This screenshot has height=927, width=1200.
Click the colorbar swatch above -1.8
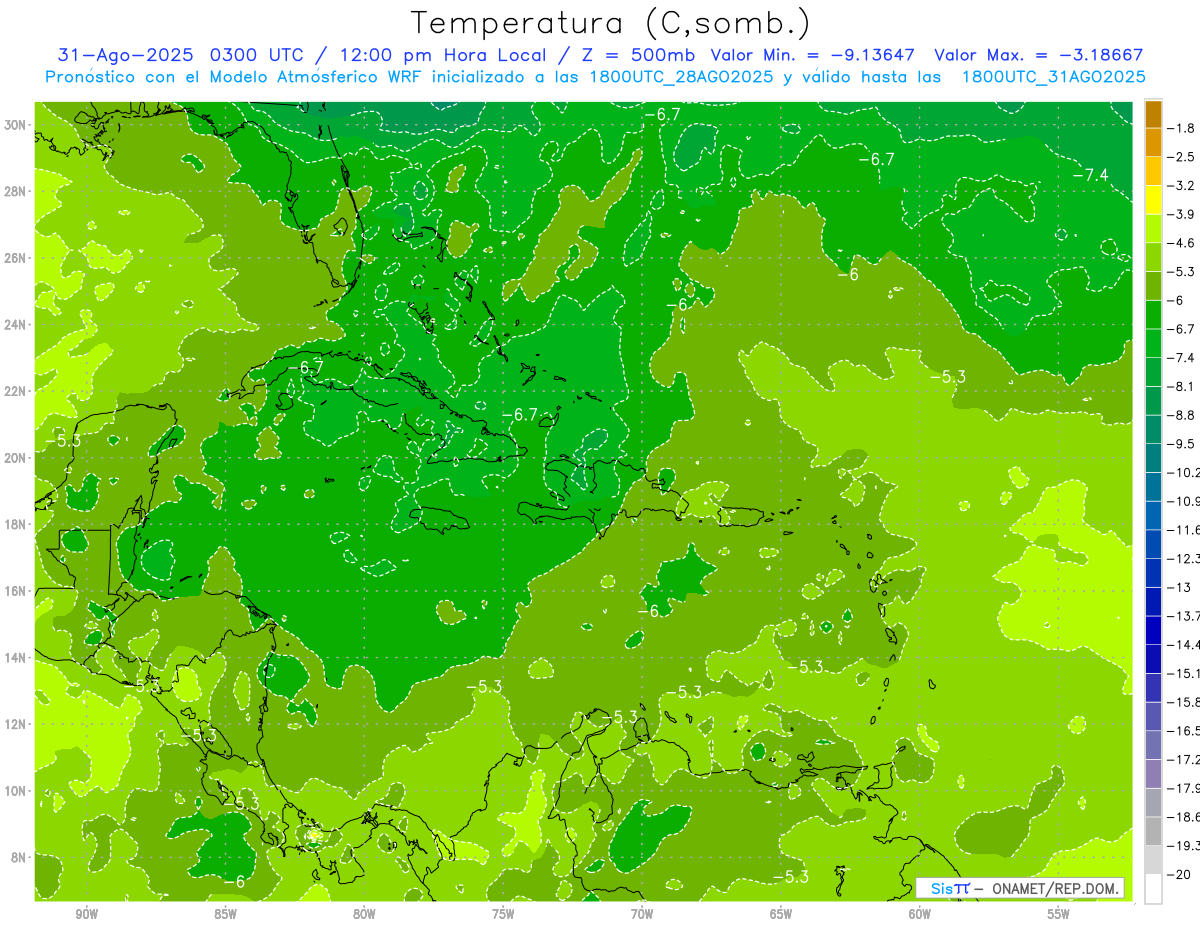pyautogui.click(x=1153, y=114)
